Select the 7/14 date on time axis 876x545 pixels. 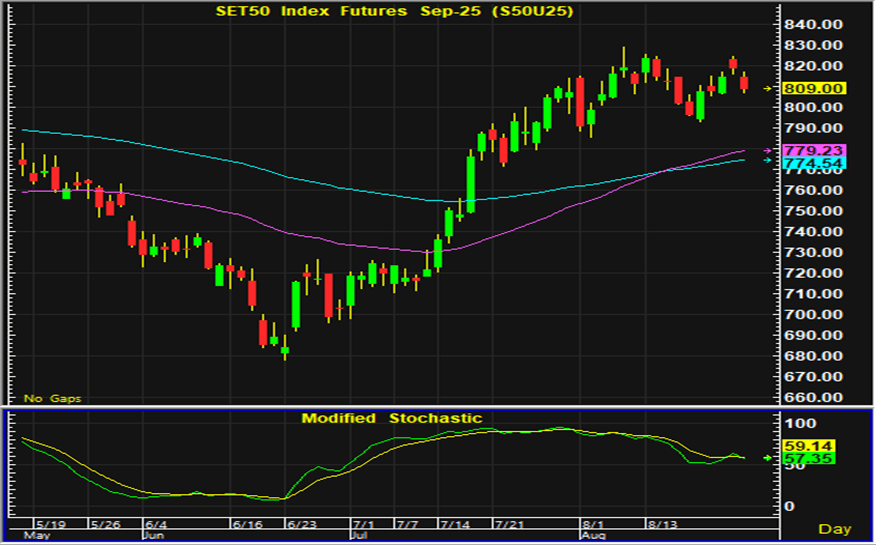456,523
